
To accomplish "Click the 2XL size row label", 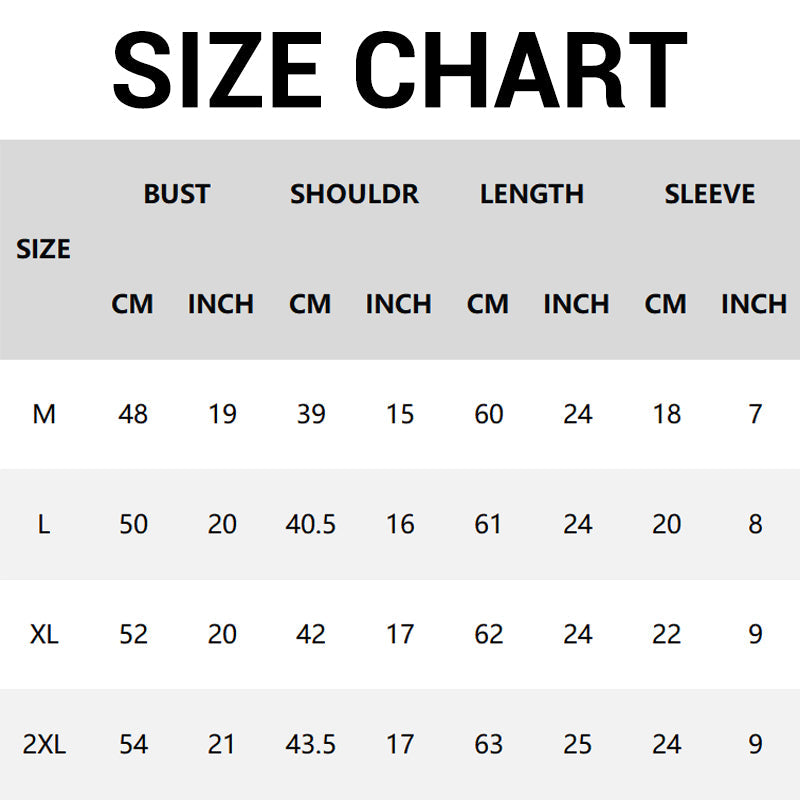I will click(x=44, y=744).
